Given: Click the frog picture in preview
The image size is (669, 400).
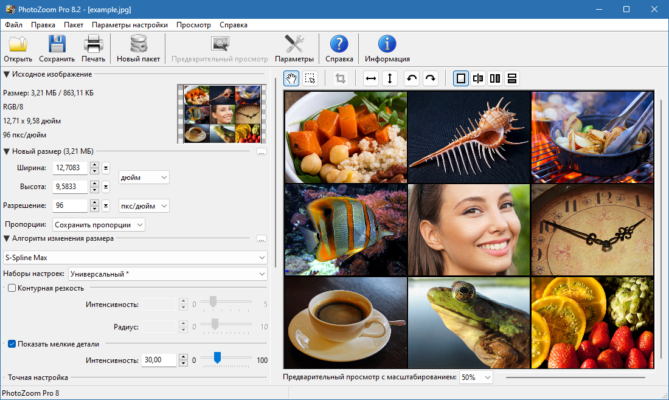Looking at the screenshot, I should 468,322.
